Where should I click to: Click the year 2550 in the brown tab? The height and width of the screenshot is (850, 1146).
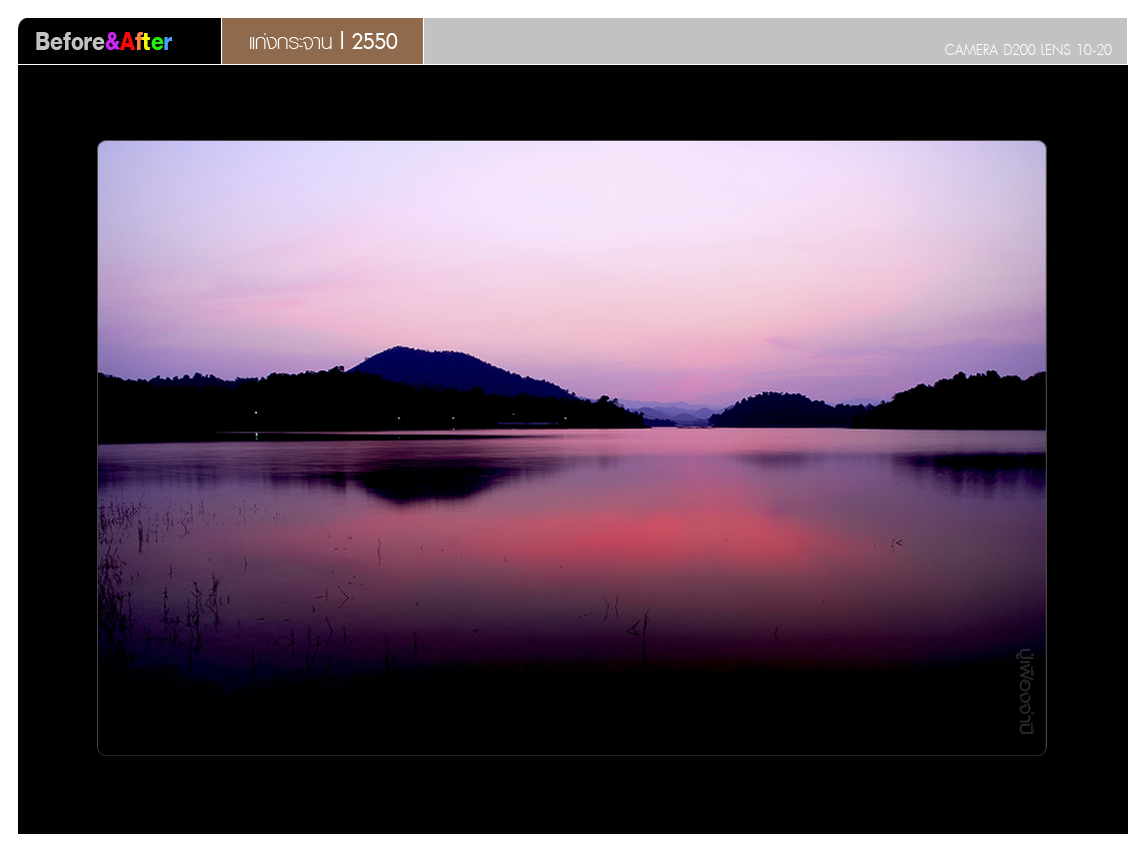[x=375, y=41]
